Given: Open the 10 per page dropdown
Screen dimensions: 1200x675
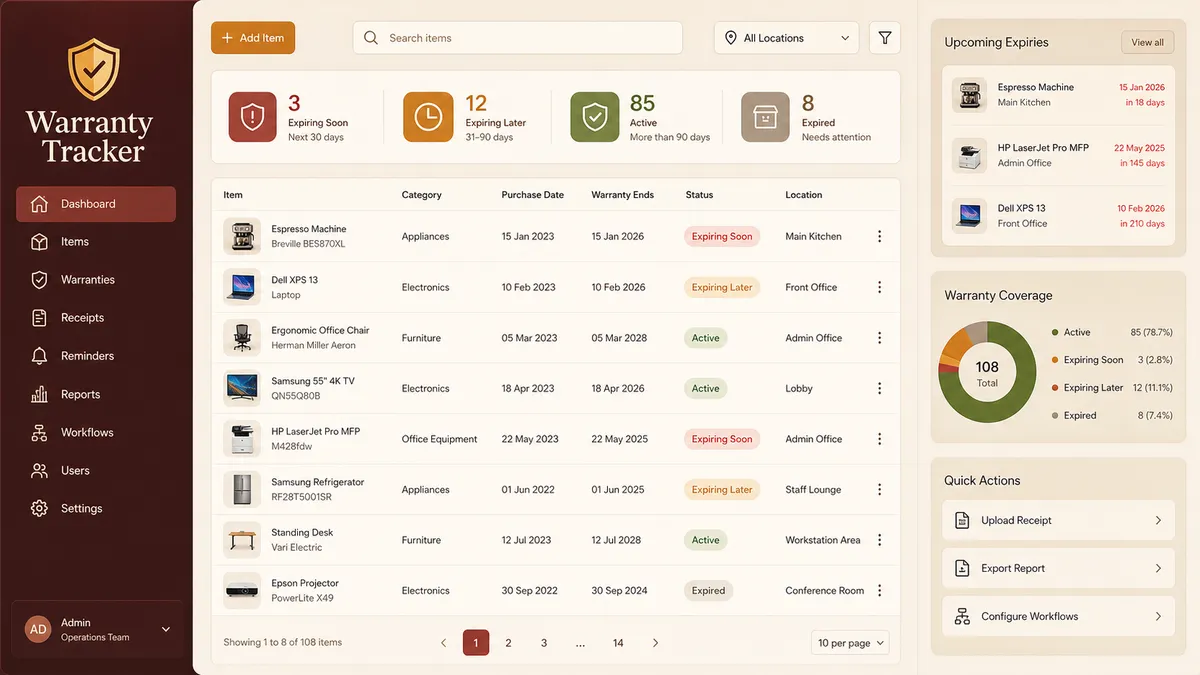Looking at the screenshot, I should click(850, 643).
